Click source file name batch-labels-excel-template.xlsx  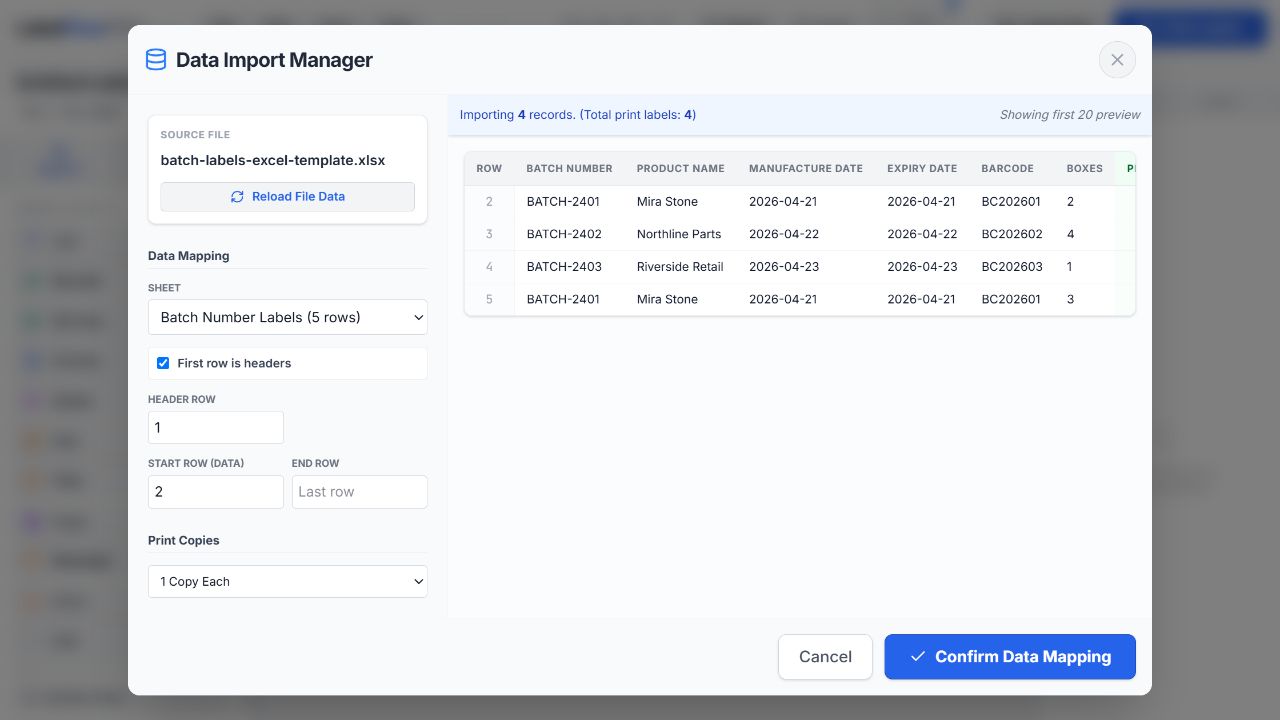click(273, 160)
